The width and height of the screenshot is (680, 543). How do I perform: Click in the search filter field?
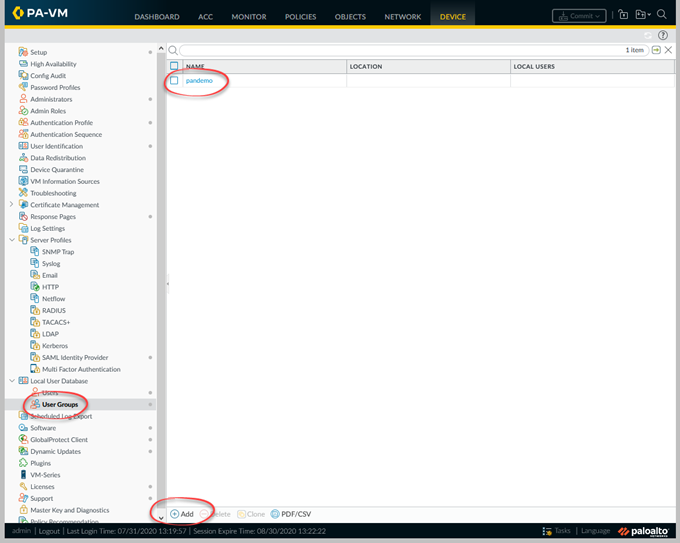click(x=400, y=50)
